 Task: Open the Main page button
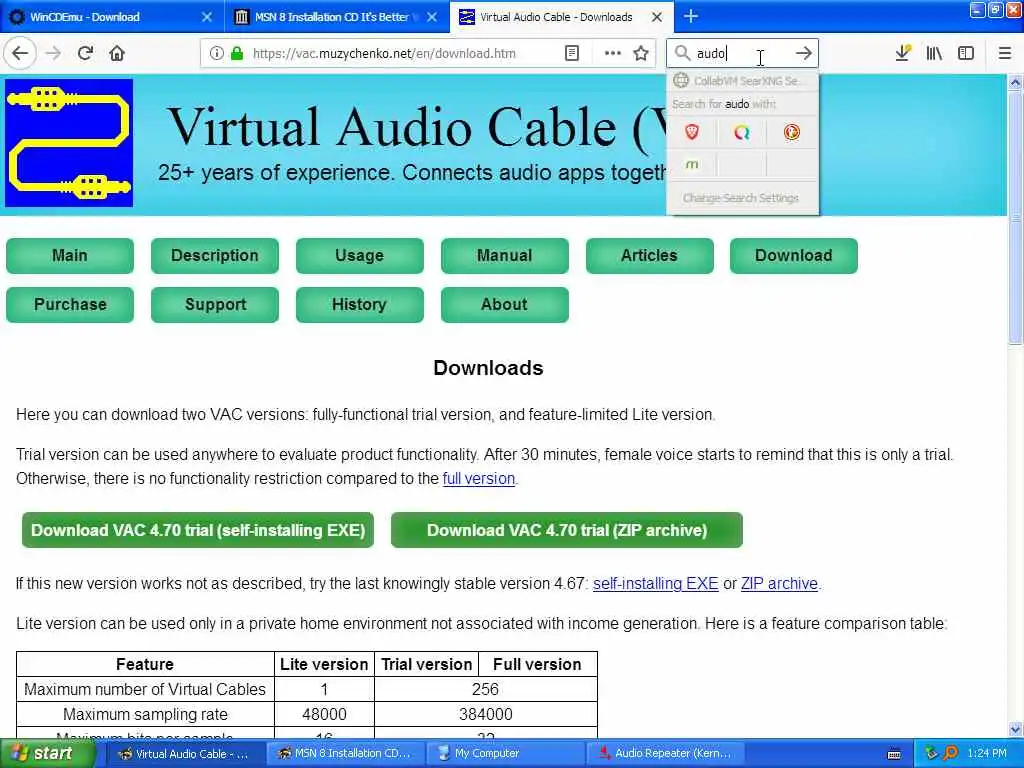click(70, 255)
